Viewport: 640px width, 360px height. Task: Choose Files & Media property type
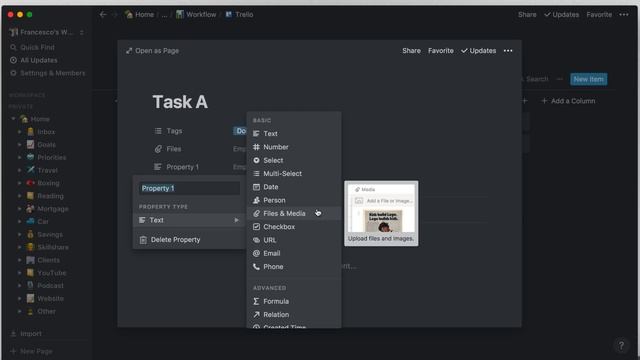[x=294, y=213]
